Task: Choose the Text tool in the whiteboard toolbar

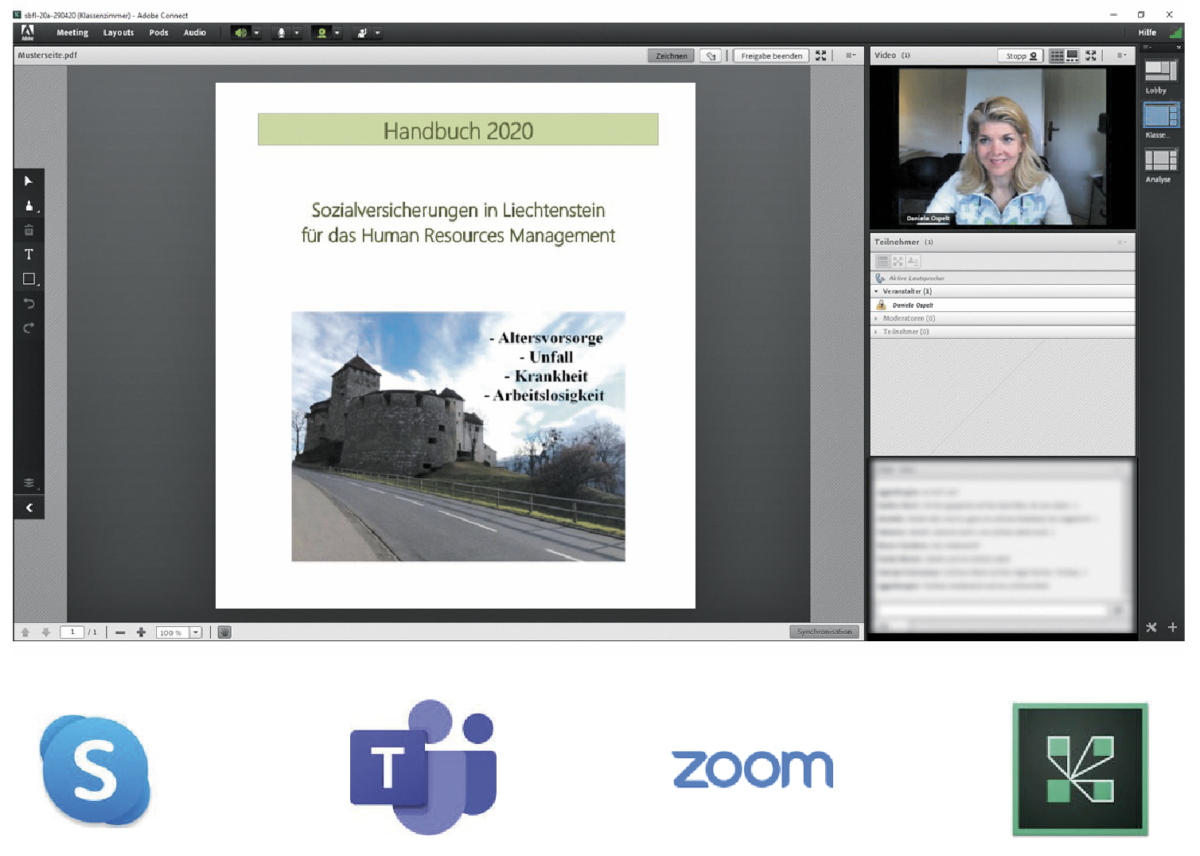Action: (x=28, y=255)
